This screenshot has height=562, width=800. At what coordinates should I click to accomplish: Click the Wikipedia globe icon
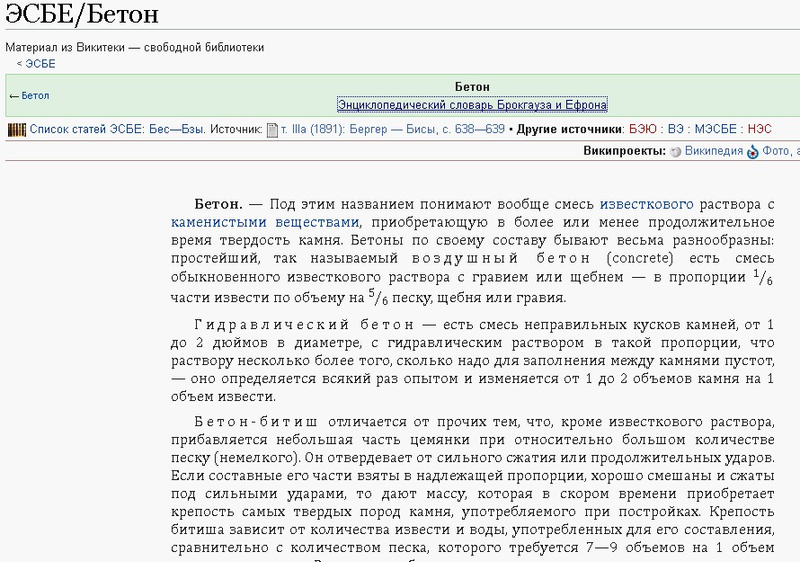tap(676, 152)
